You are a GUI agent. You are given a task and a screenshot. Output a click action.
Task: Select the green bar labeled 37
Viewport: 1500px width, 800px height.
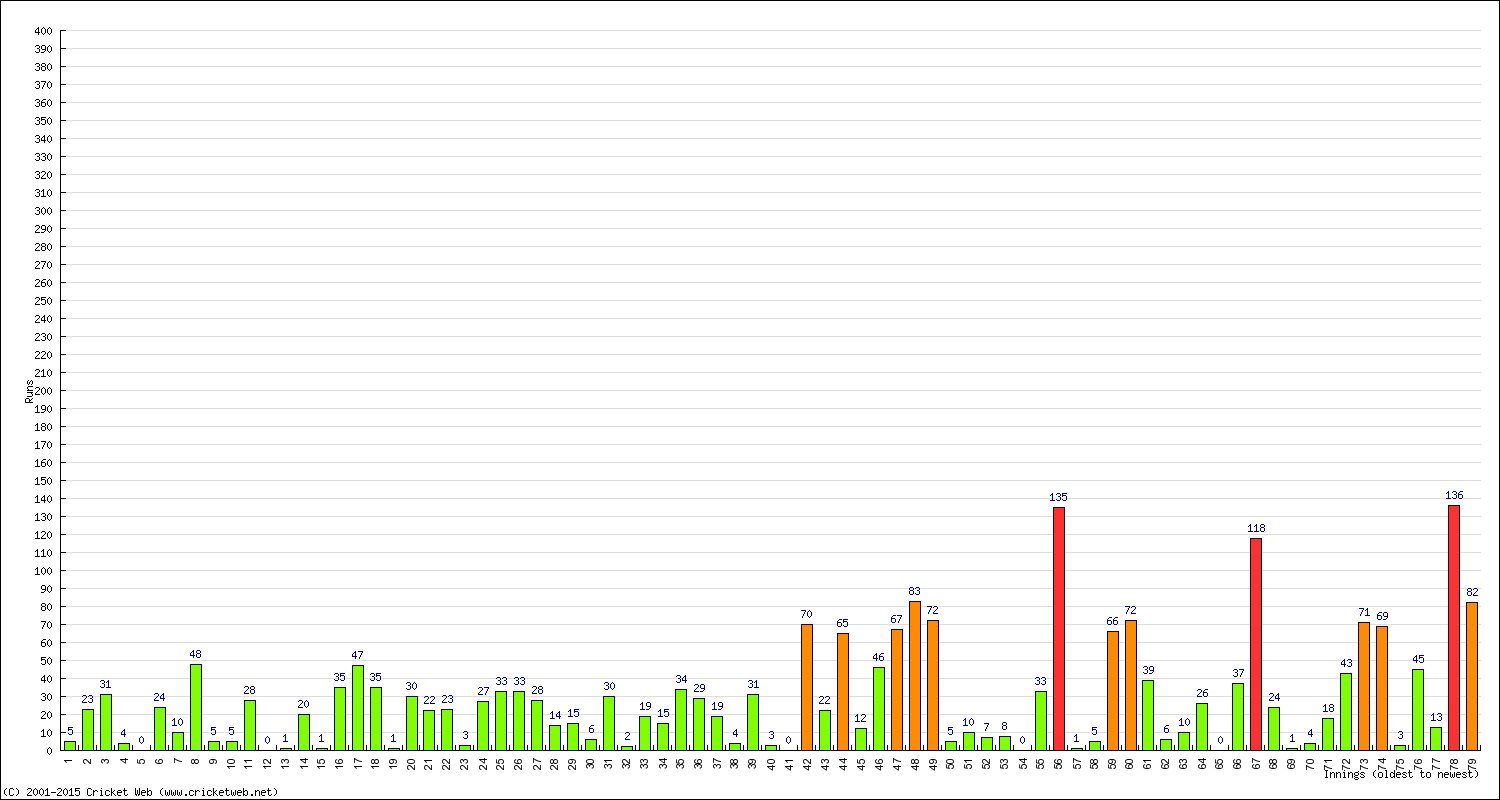point(1238,717)
